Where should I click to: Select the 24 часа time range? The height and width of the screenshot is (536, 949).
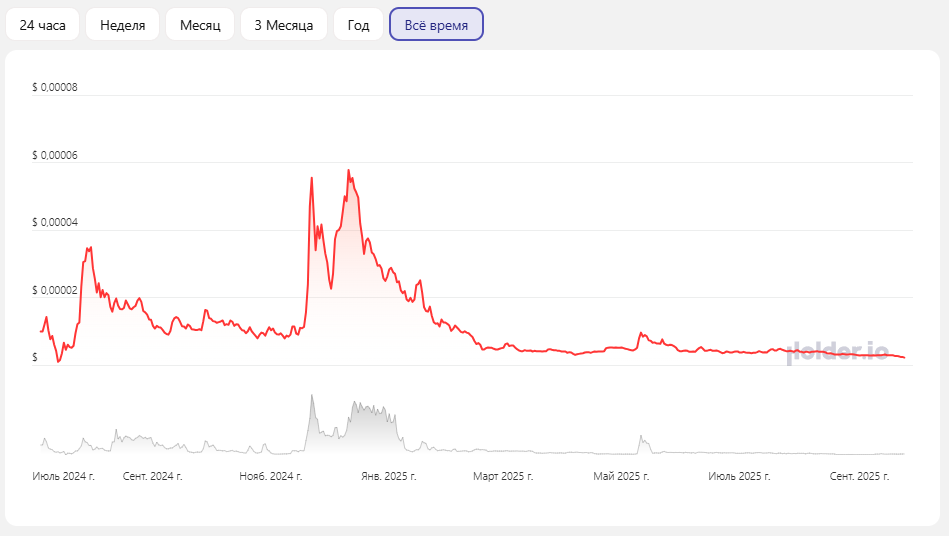[x=43, y=25]
